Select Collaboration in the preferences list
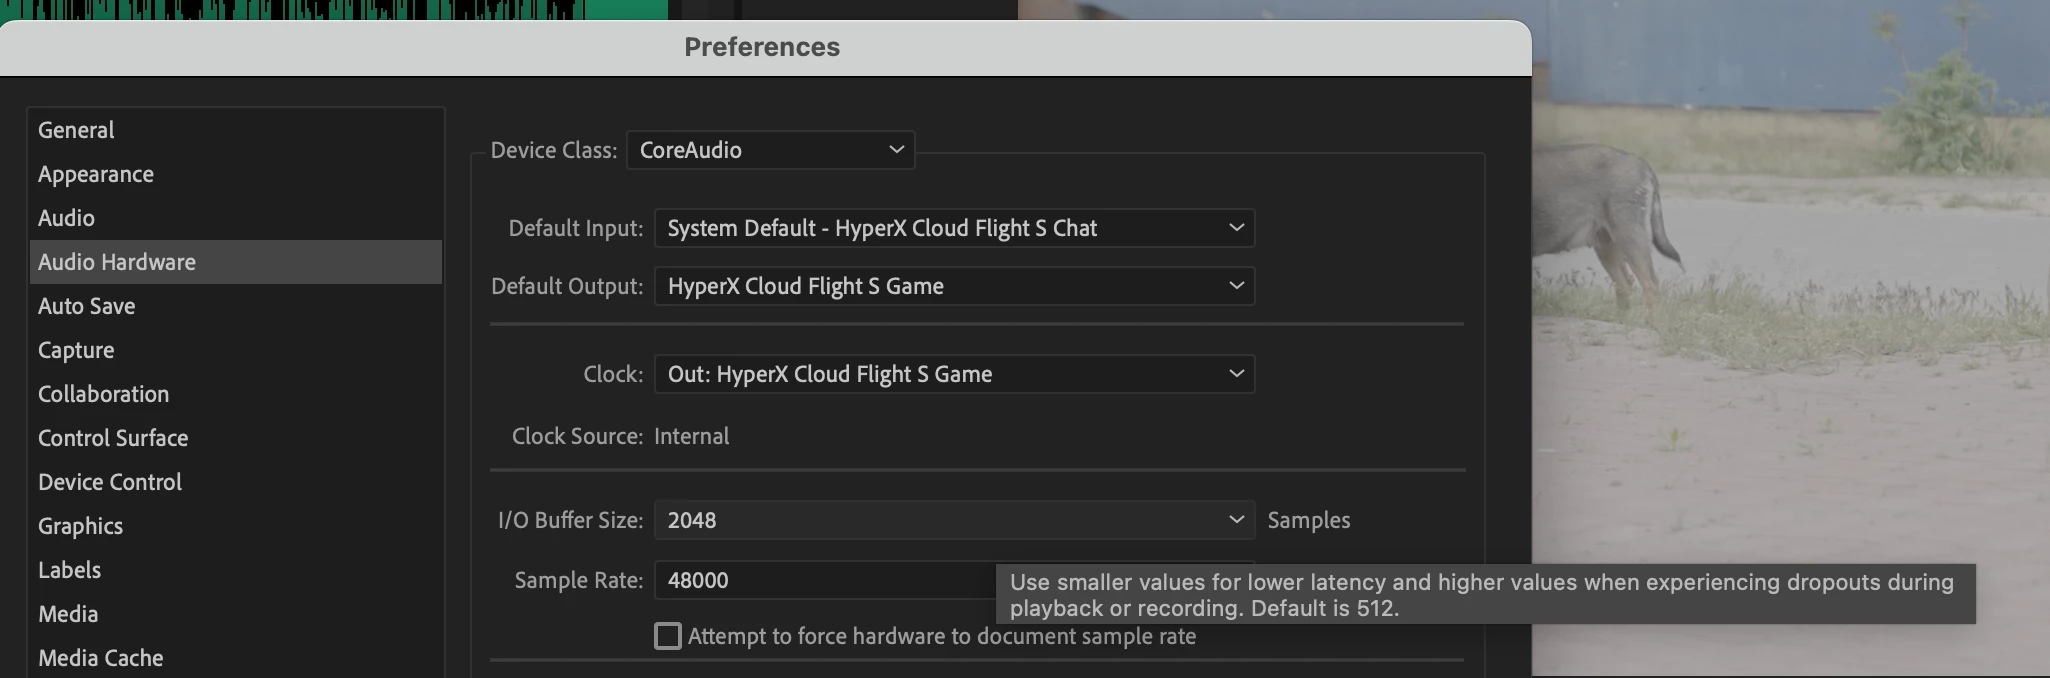 (x=235, y=394)
